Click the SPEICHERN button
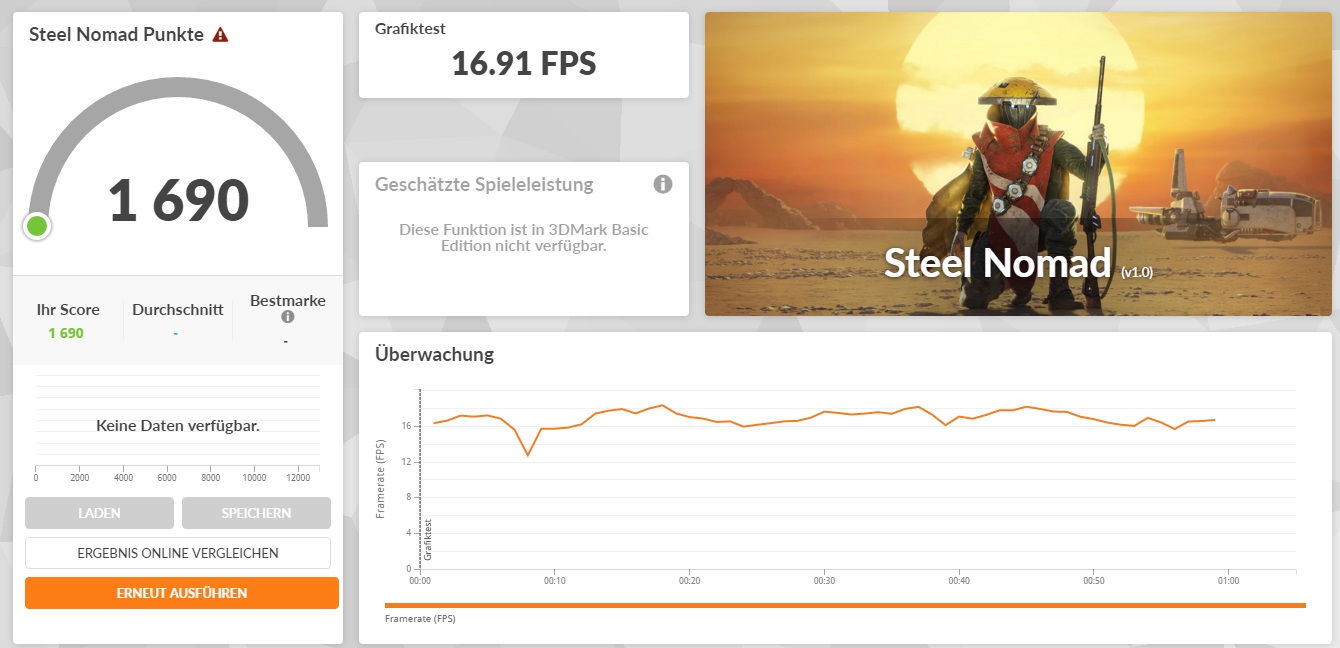The height and width of the screenshot is (648, 1340). [256, 513]
